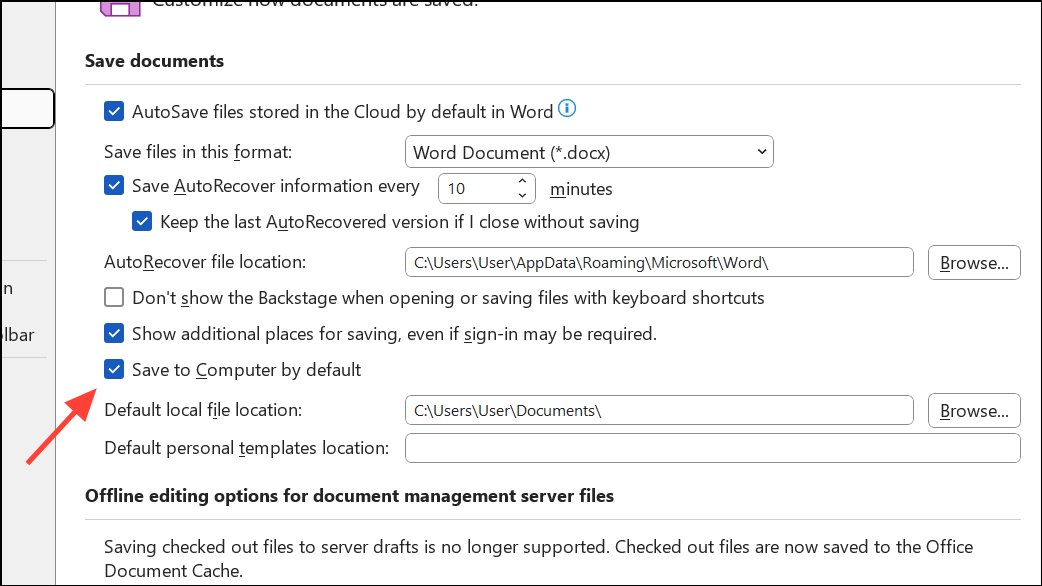
Task: Disable Save to Computer by default
Action: tap(114, 369)
